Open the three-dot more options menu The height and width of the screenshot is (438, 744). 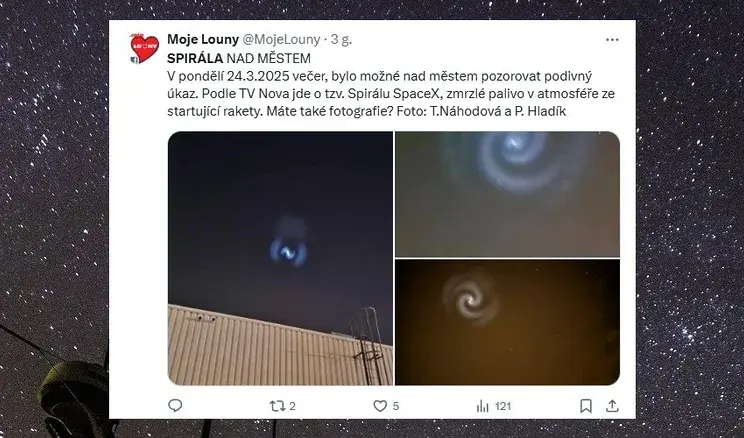(x=612, y=40)
